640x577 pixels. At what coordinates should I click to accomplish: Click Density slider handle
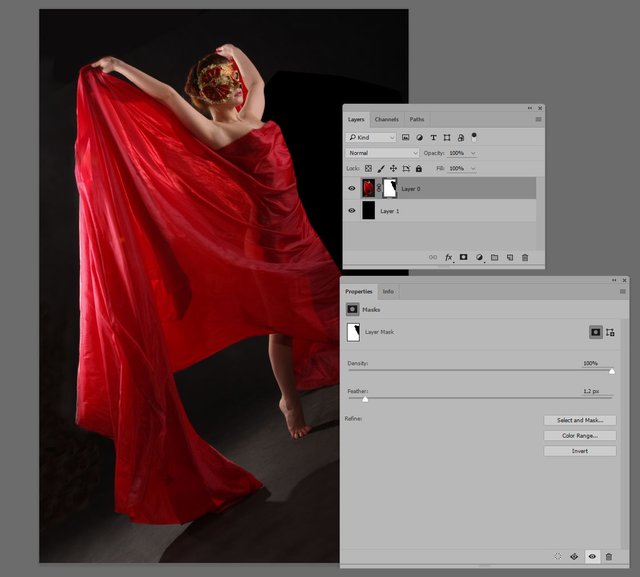612,371
